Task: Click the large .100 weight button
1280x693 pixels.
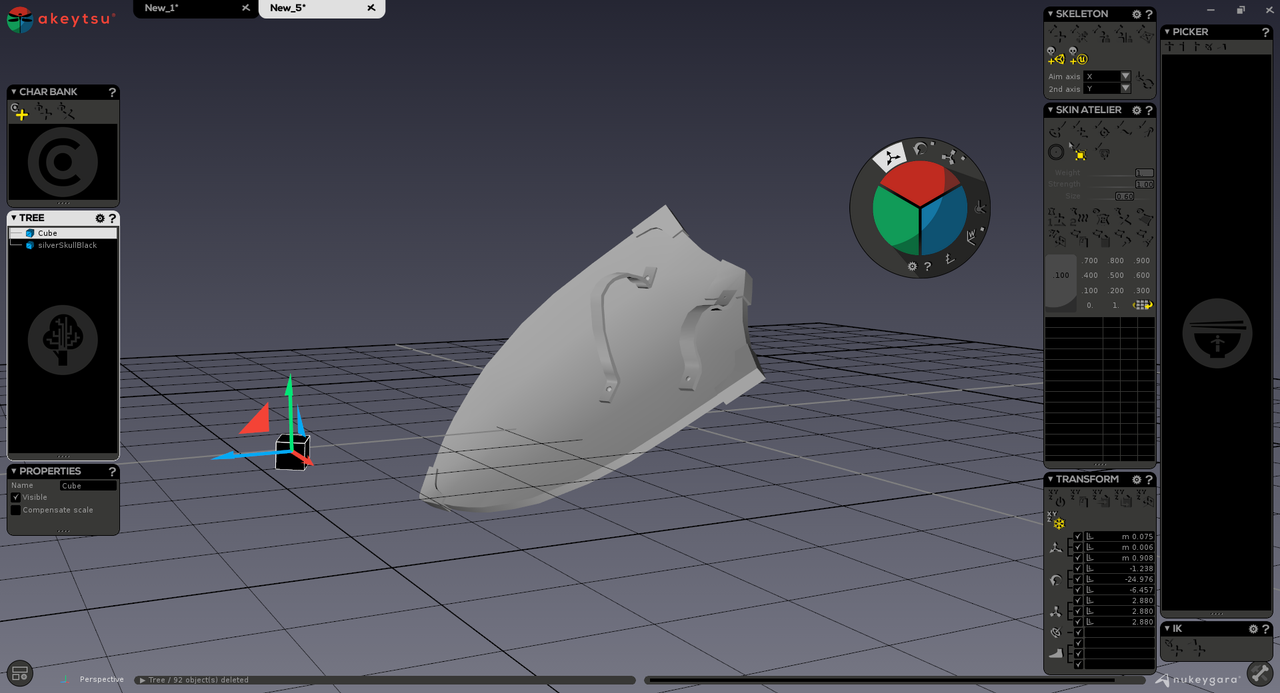Action: (1061, 282)
